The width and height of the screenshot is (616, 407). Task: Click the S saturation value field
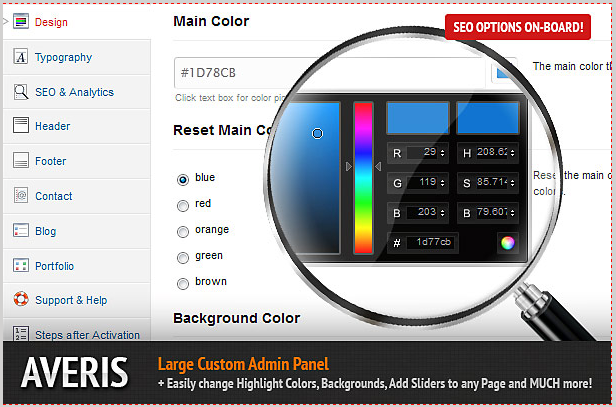pyautogui.click(x=492, y=182)
